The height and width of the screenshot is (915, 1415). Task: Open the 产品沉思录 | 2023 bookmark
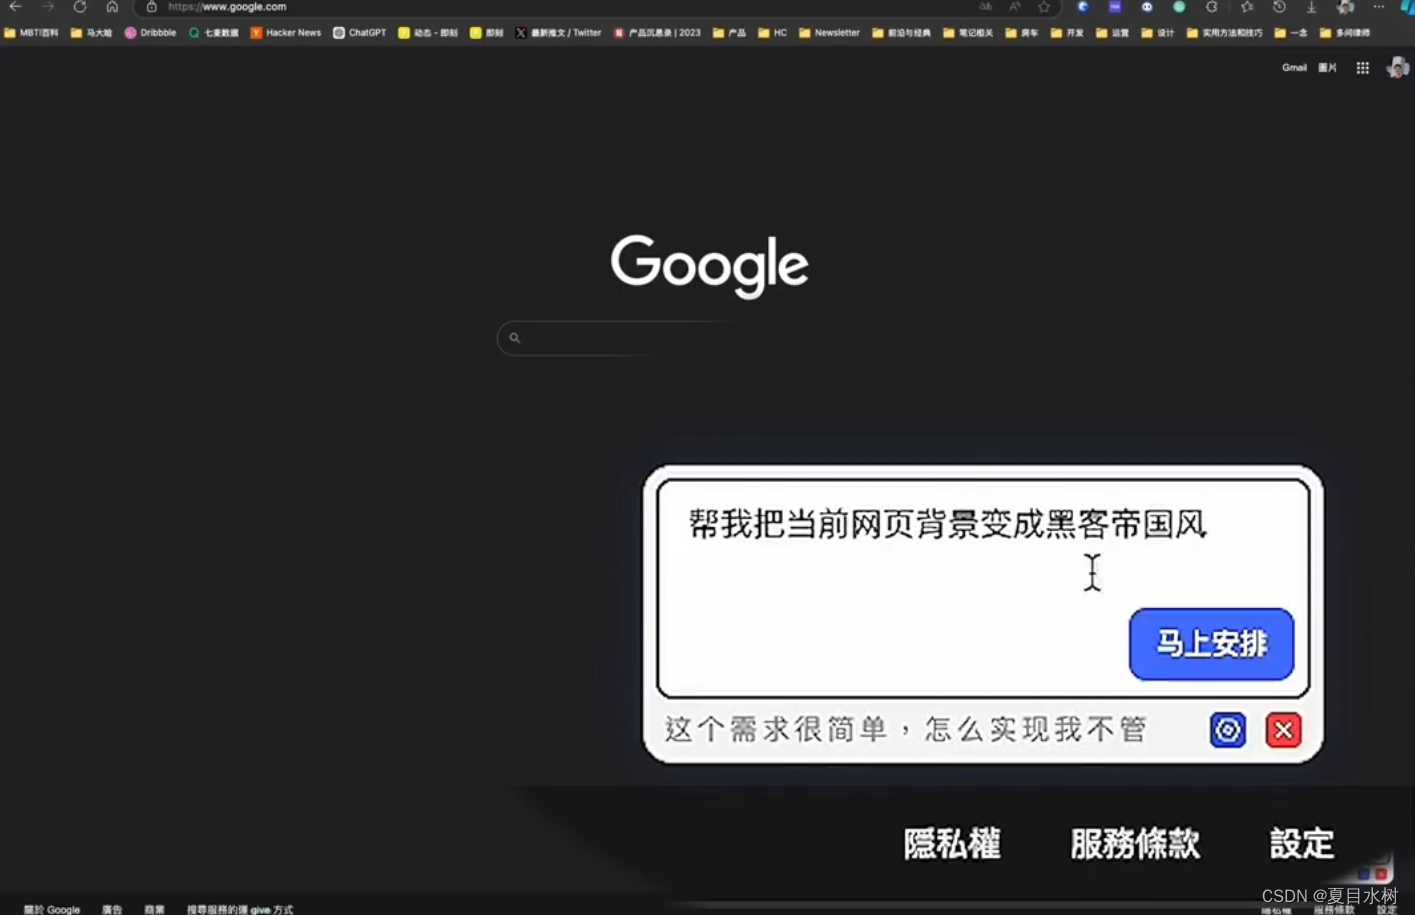[x=657, y=33]
